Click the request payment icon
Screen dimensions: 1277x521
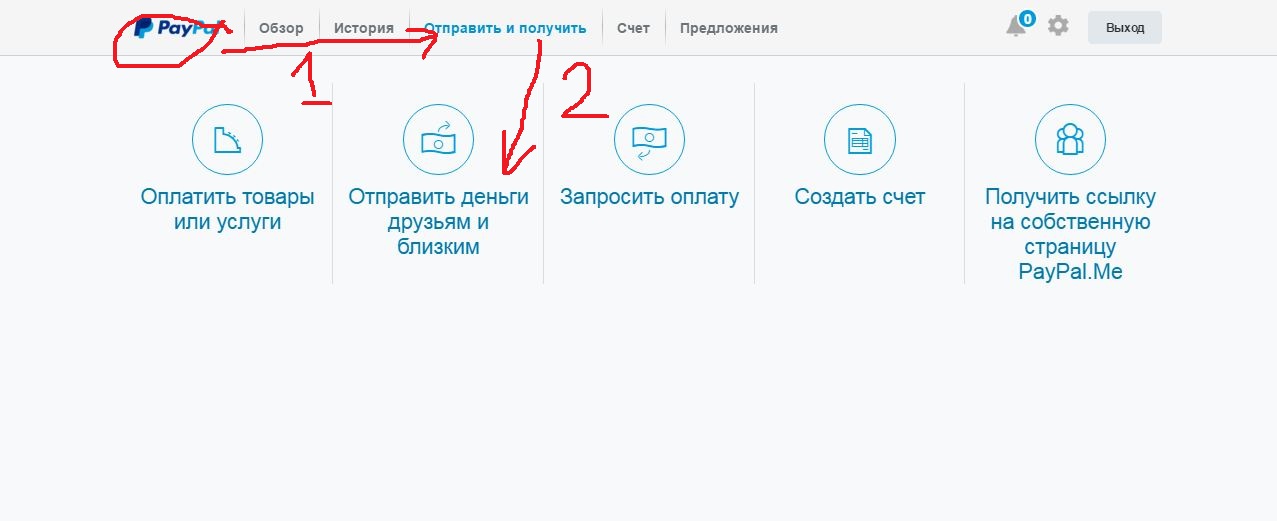649,140
